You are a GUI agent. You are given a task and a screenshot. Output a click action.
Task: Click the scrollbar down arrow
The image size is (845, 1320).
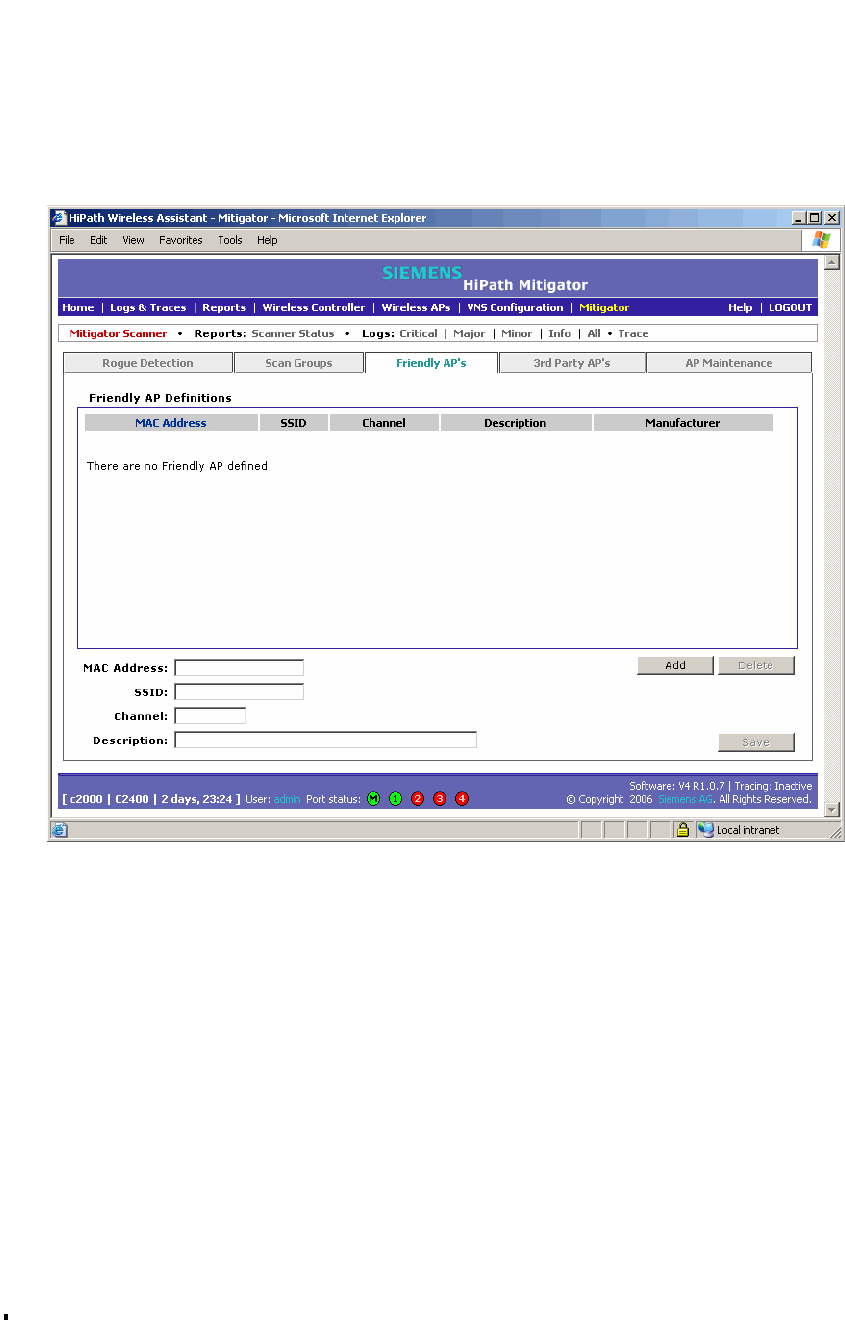point(831,808)
